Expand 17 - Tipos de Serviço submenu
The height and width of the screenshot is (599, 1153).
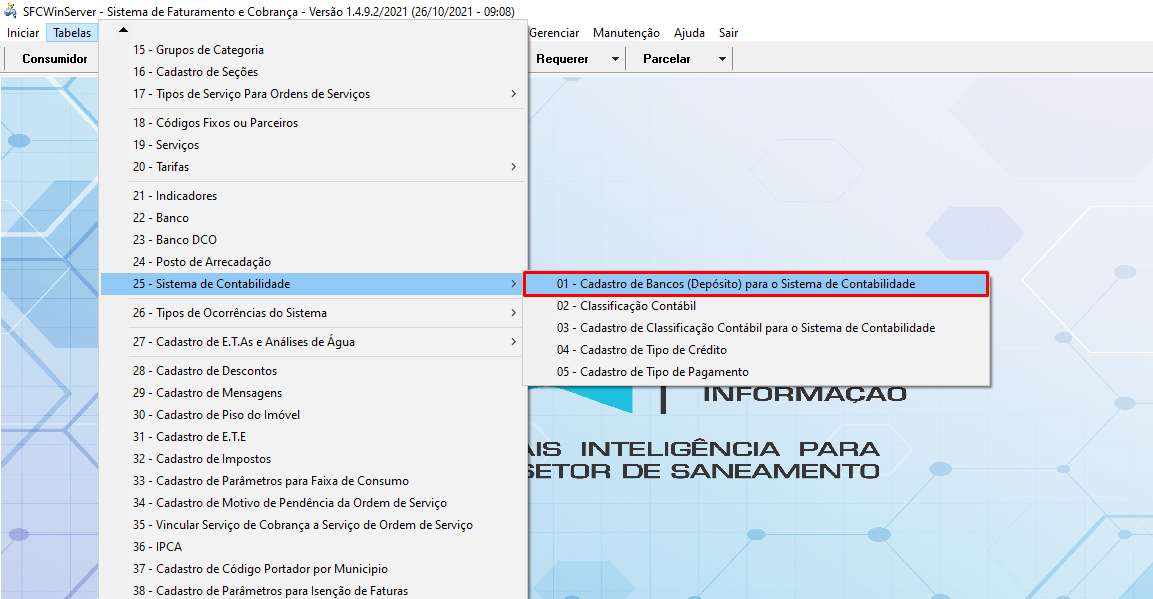(x=513, y=94)
